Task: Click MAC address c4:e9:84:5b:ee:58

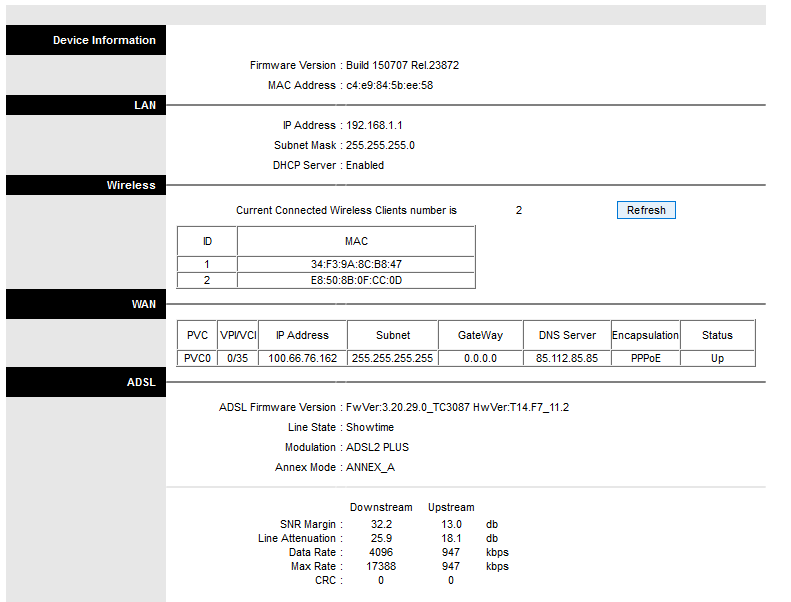Action: pos(389,85)
